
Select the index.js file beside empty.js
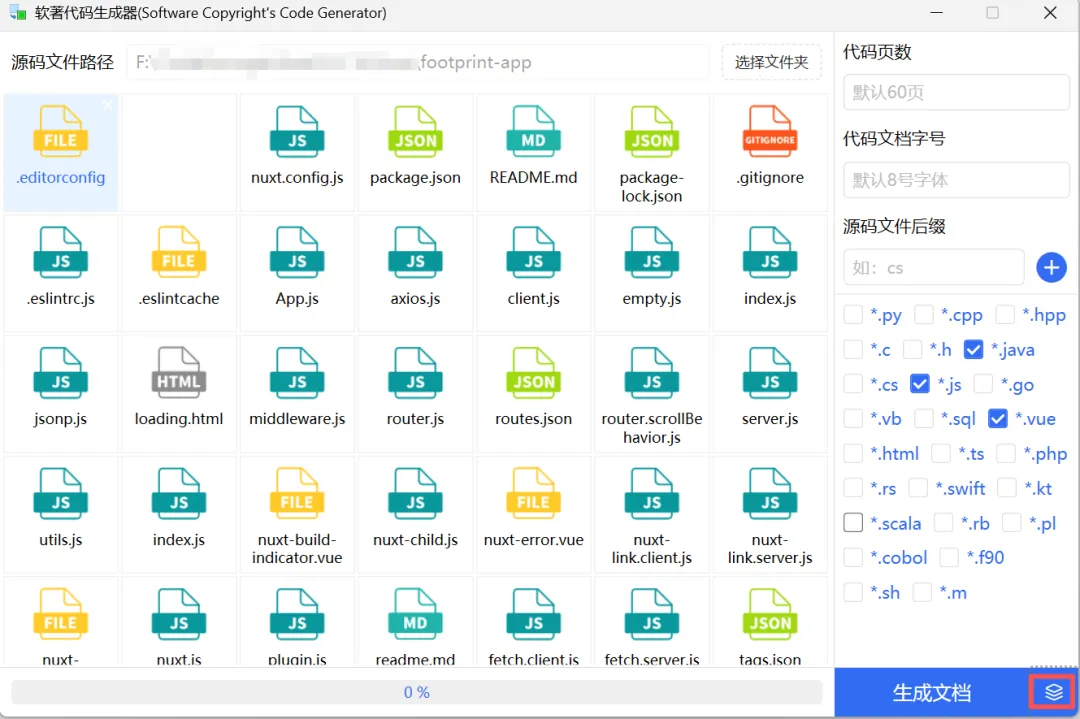770,253
